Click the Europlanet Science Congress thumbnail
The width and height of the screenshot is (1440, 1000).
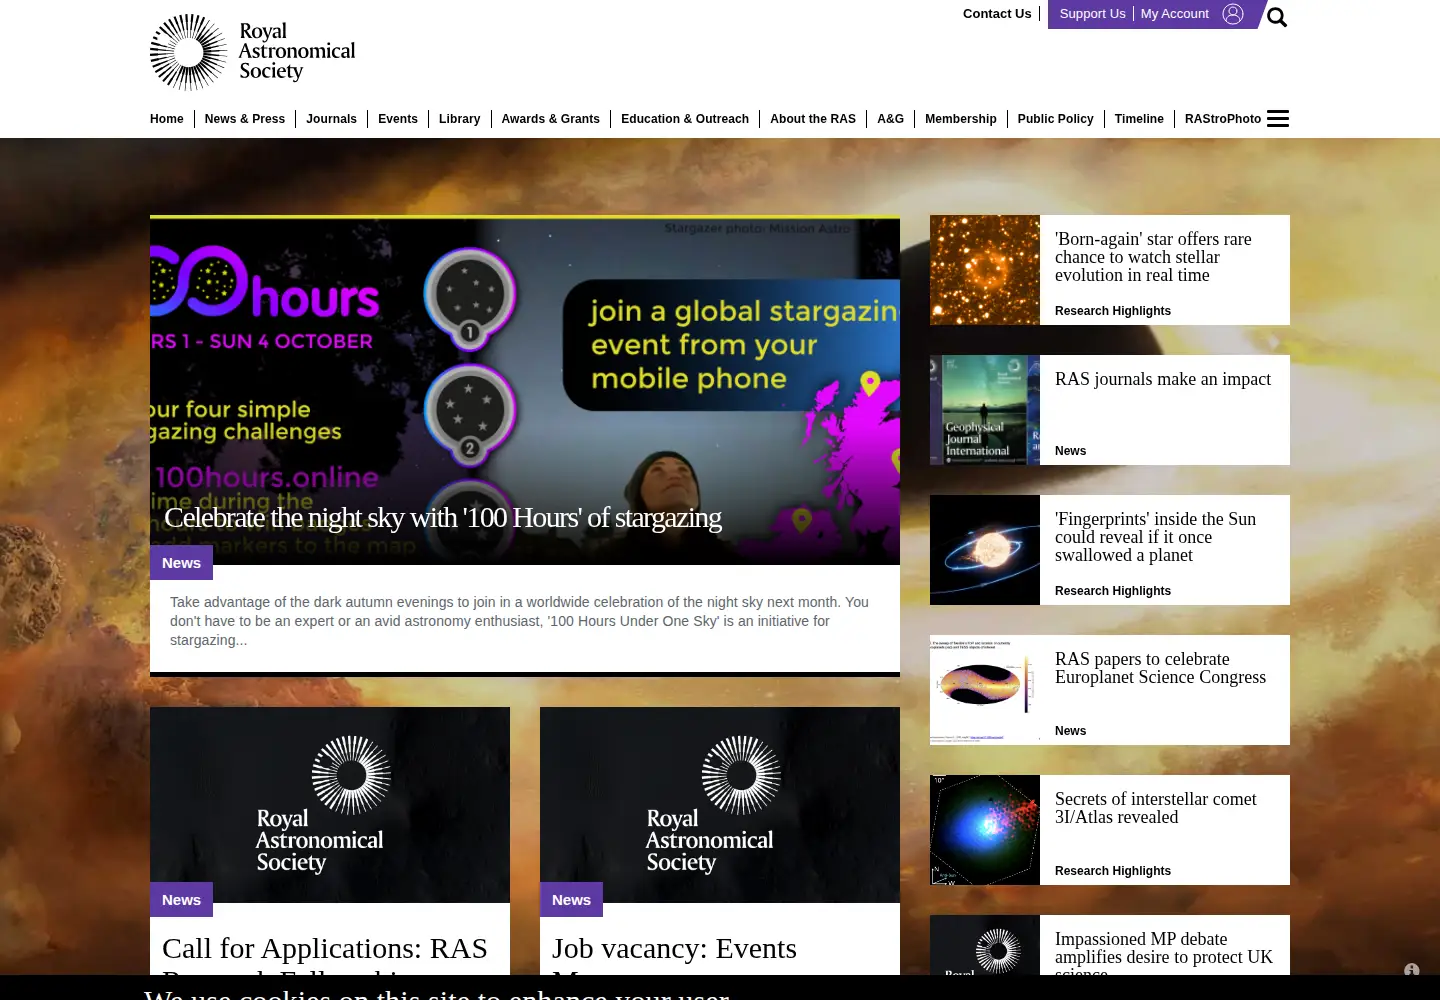tap(985, 690)
